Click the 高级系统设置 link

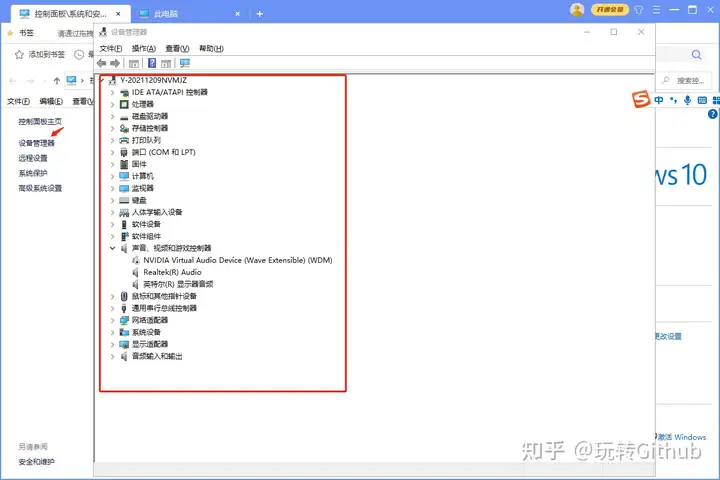click(40, 188)
